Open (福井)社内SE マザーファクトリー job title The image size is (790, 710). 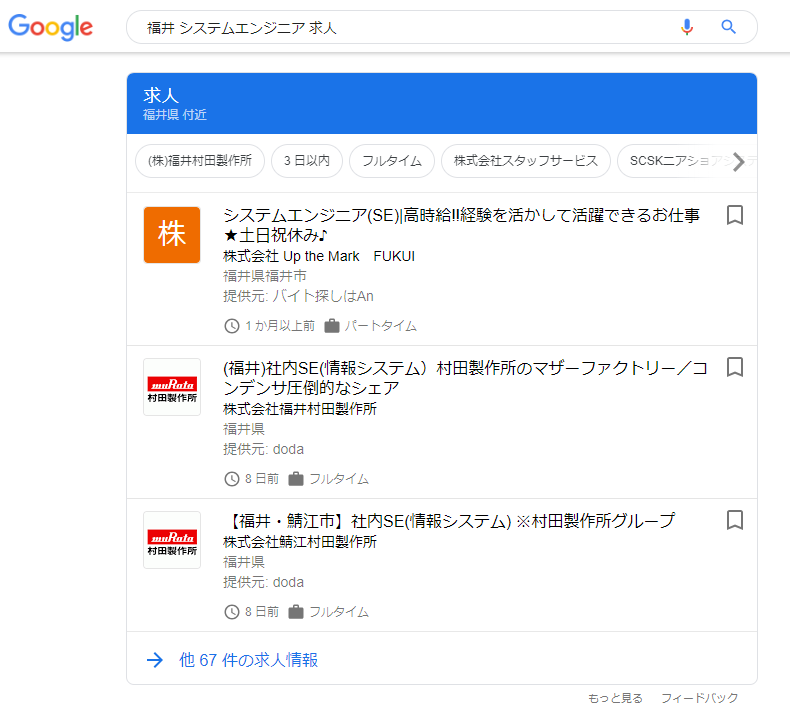[465, 378]
